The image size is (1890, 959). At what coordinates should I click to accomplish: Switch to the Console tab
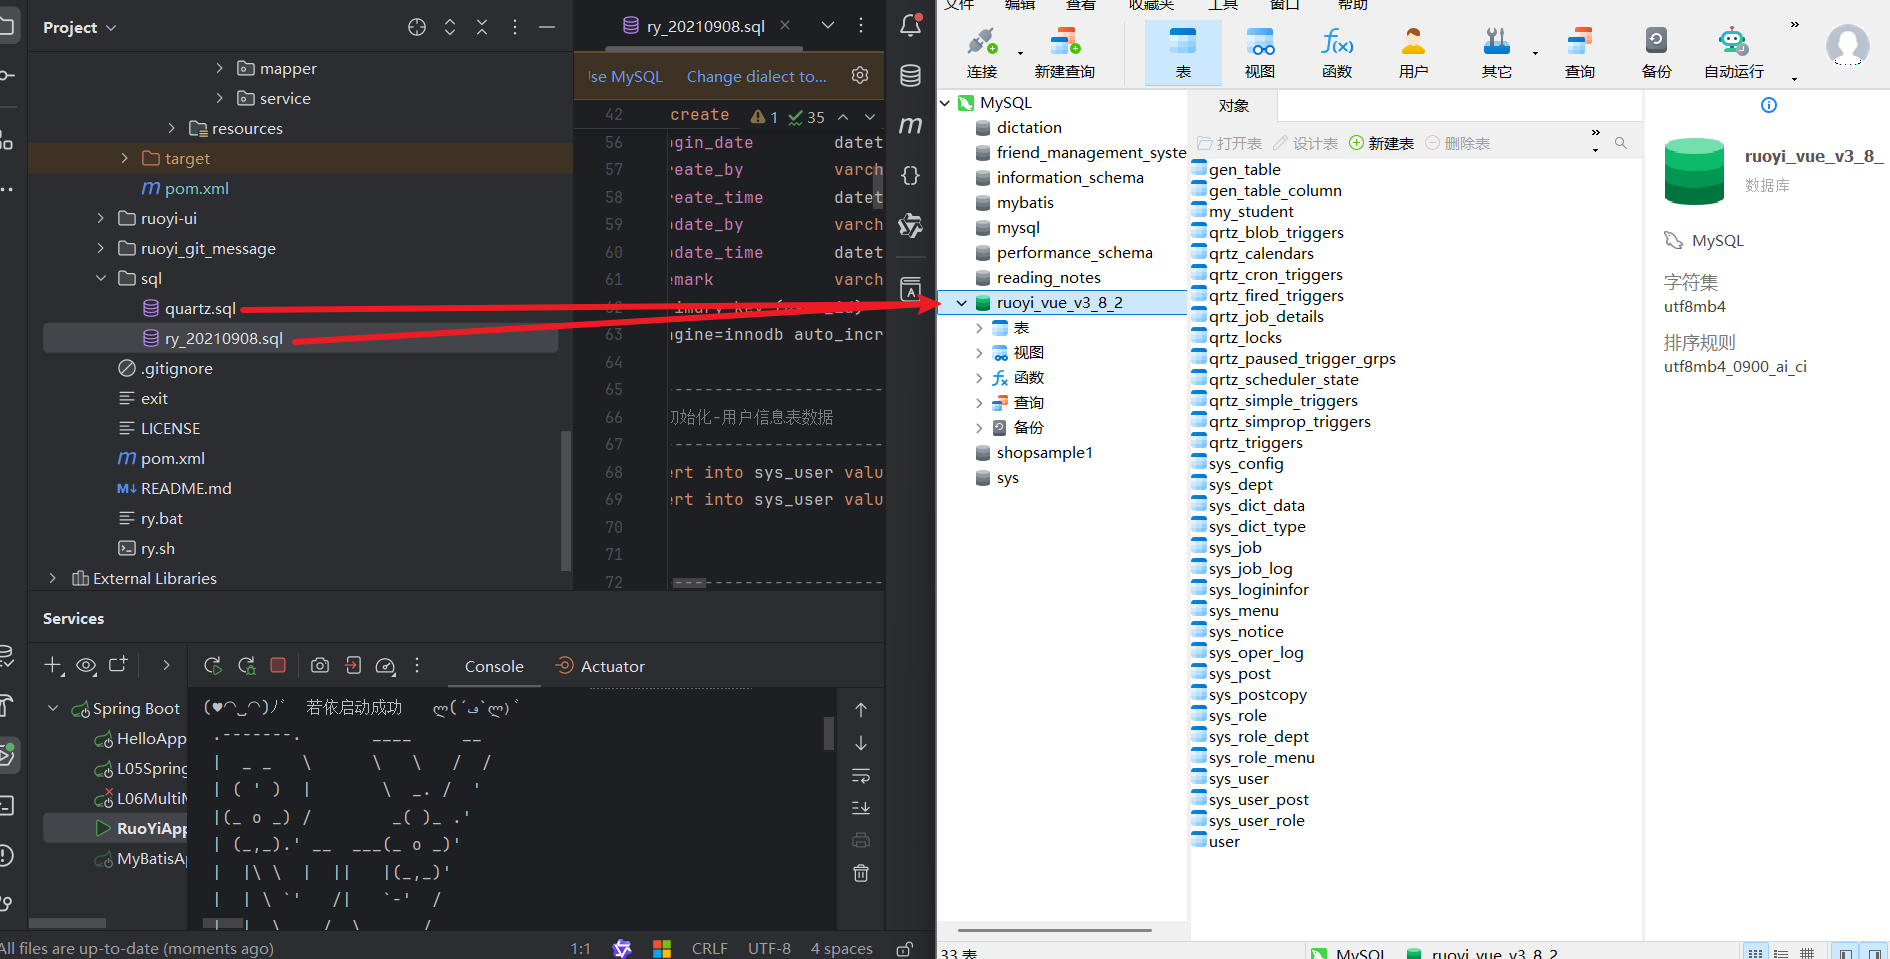coord(494,666)
